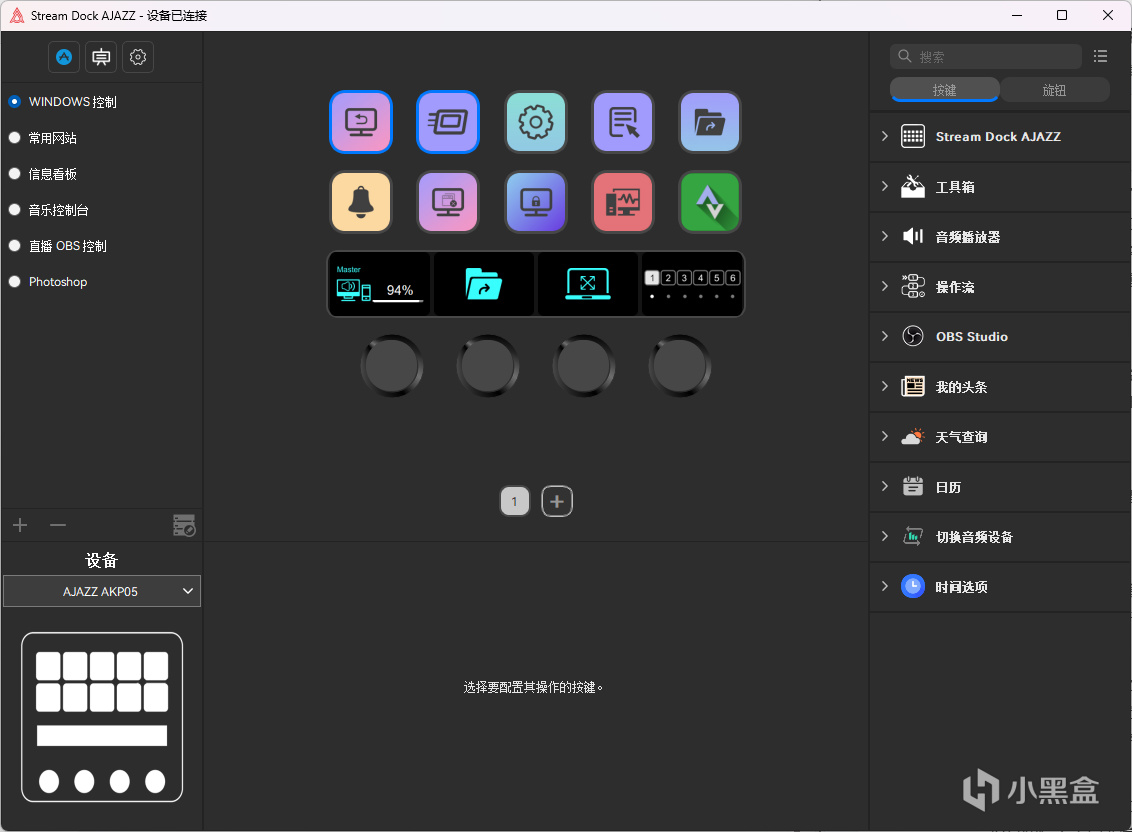
Task: Select the Master volume 94% touch-strip key
Action: (380, 284)
